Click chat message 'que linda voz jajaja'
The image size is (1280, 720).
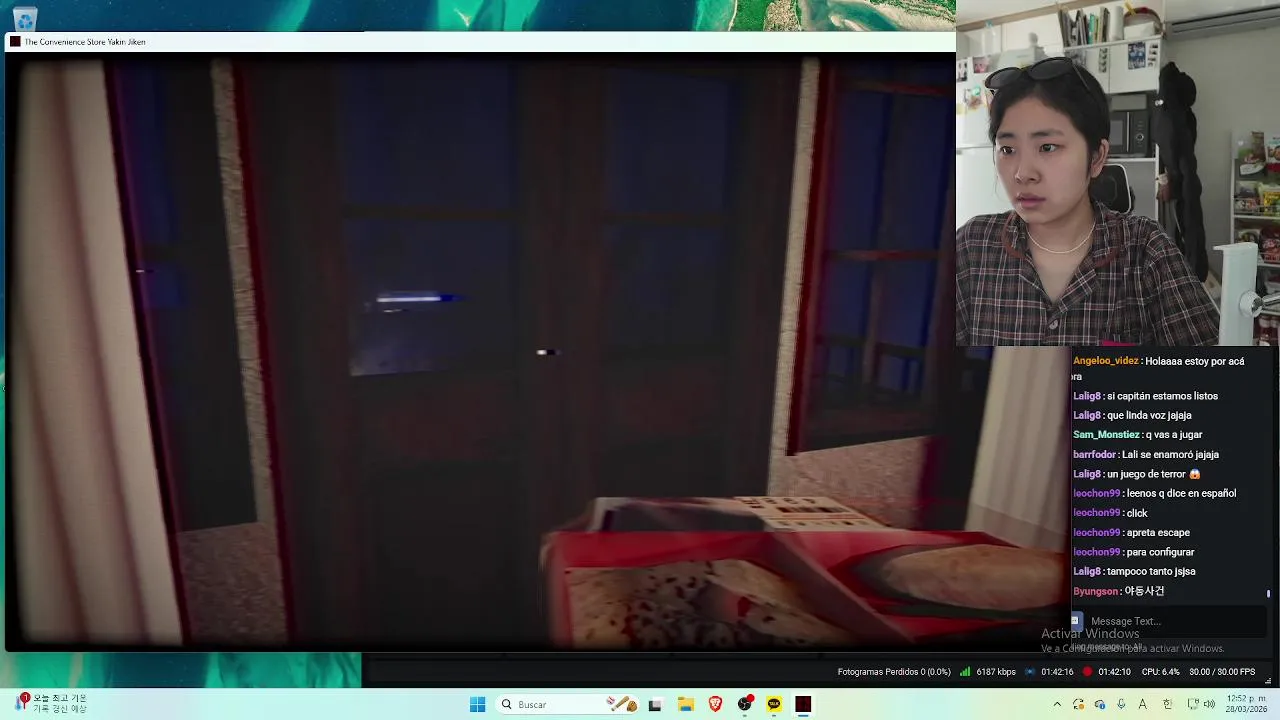[x=1149, y=416]
